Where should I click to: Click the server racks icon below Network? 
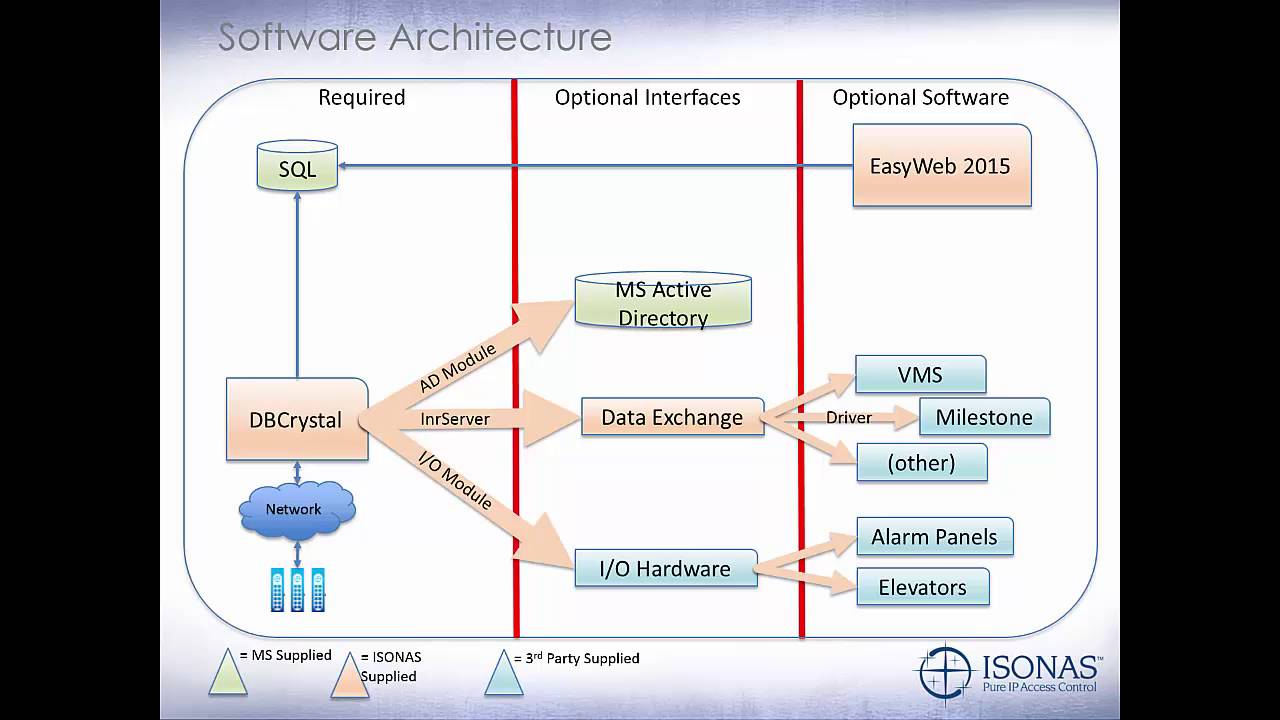point(298,590)
